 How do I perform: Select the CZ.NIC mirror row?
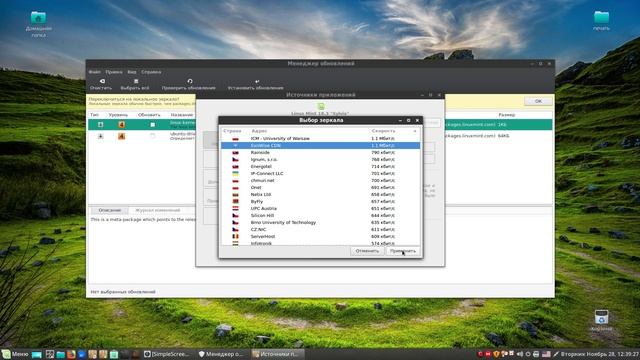pos(320,229)
